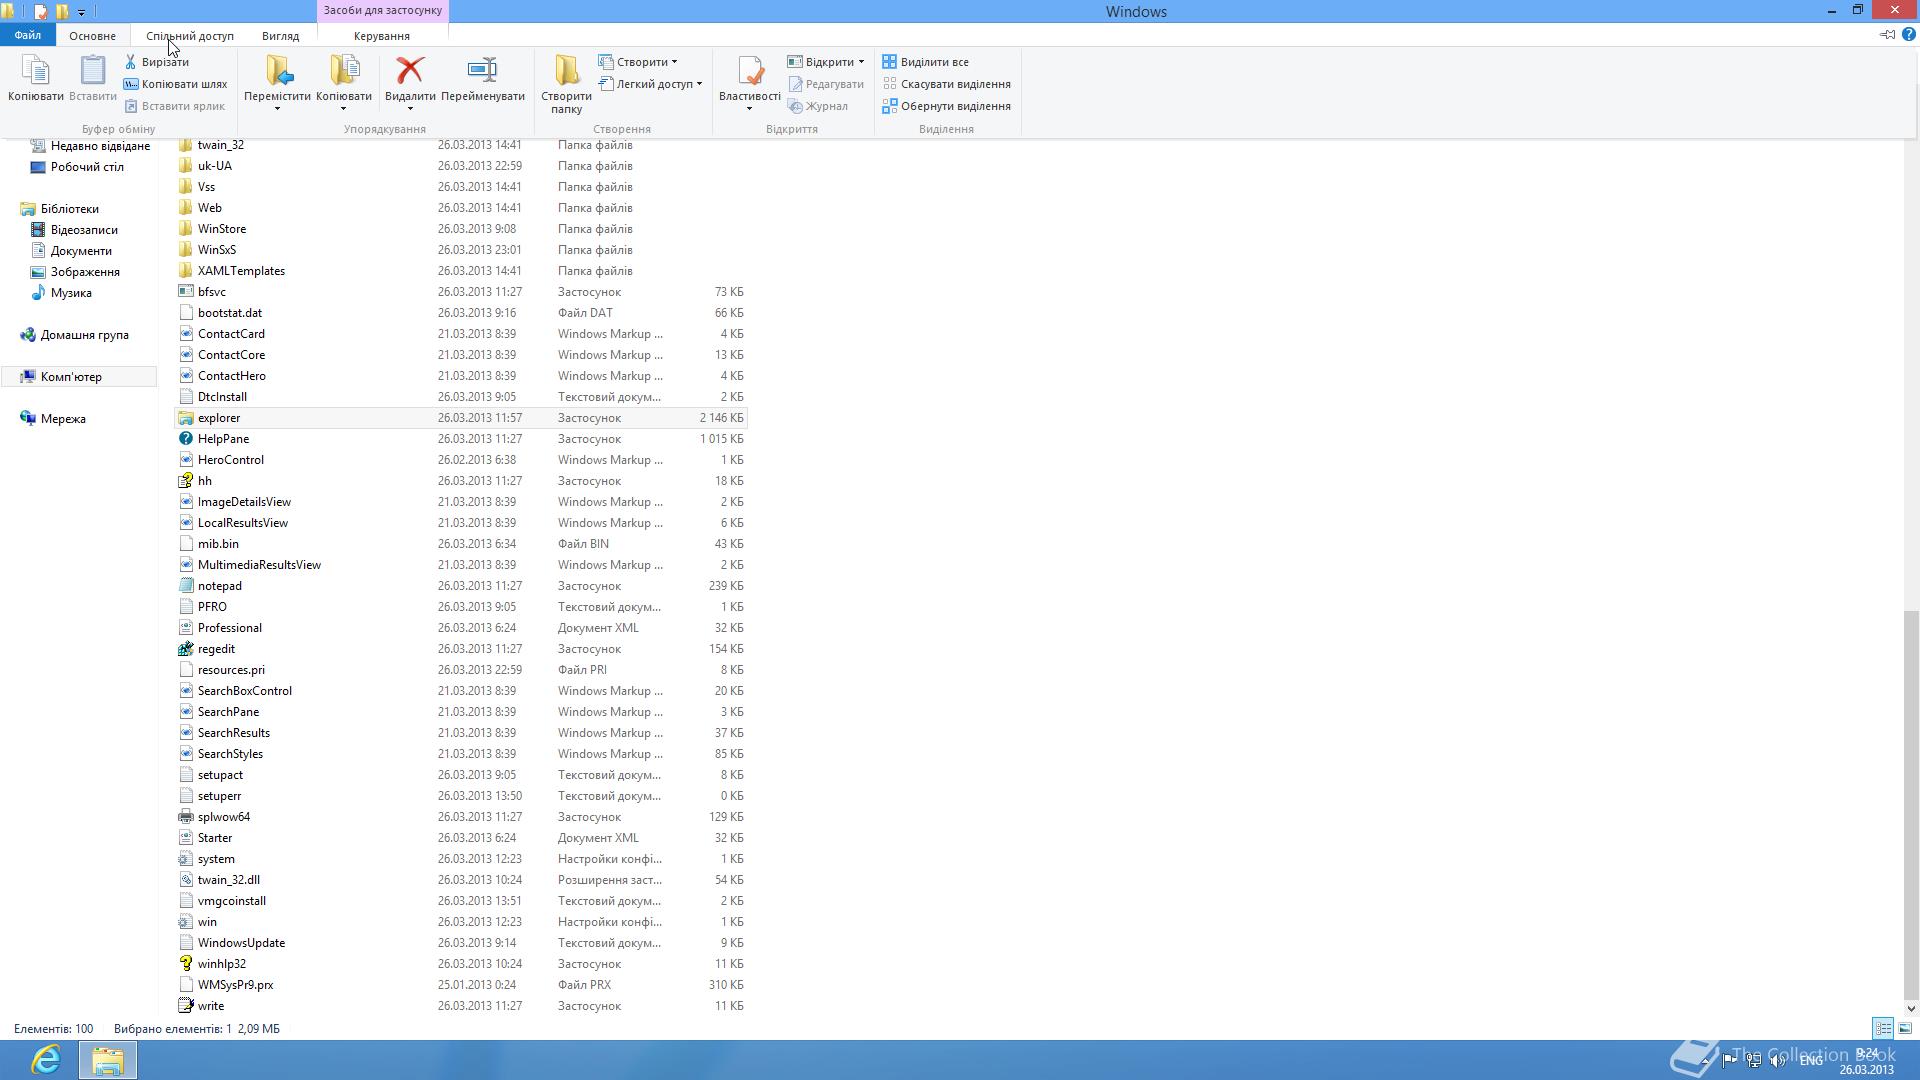Click File Explorer on the taskbar
The height and width of the screenshot is (1080, 1920).
click(x=108, y=1059)
